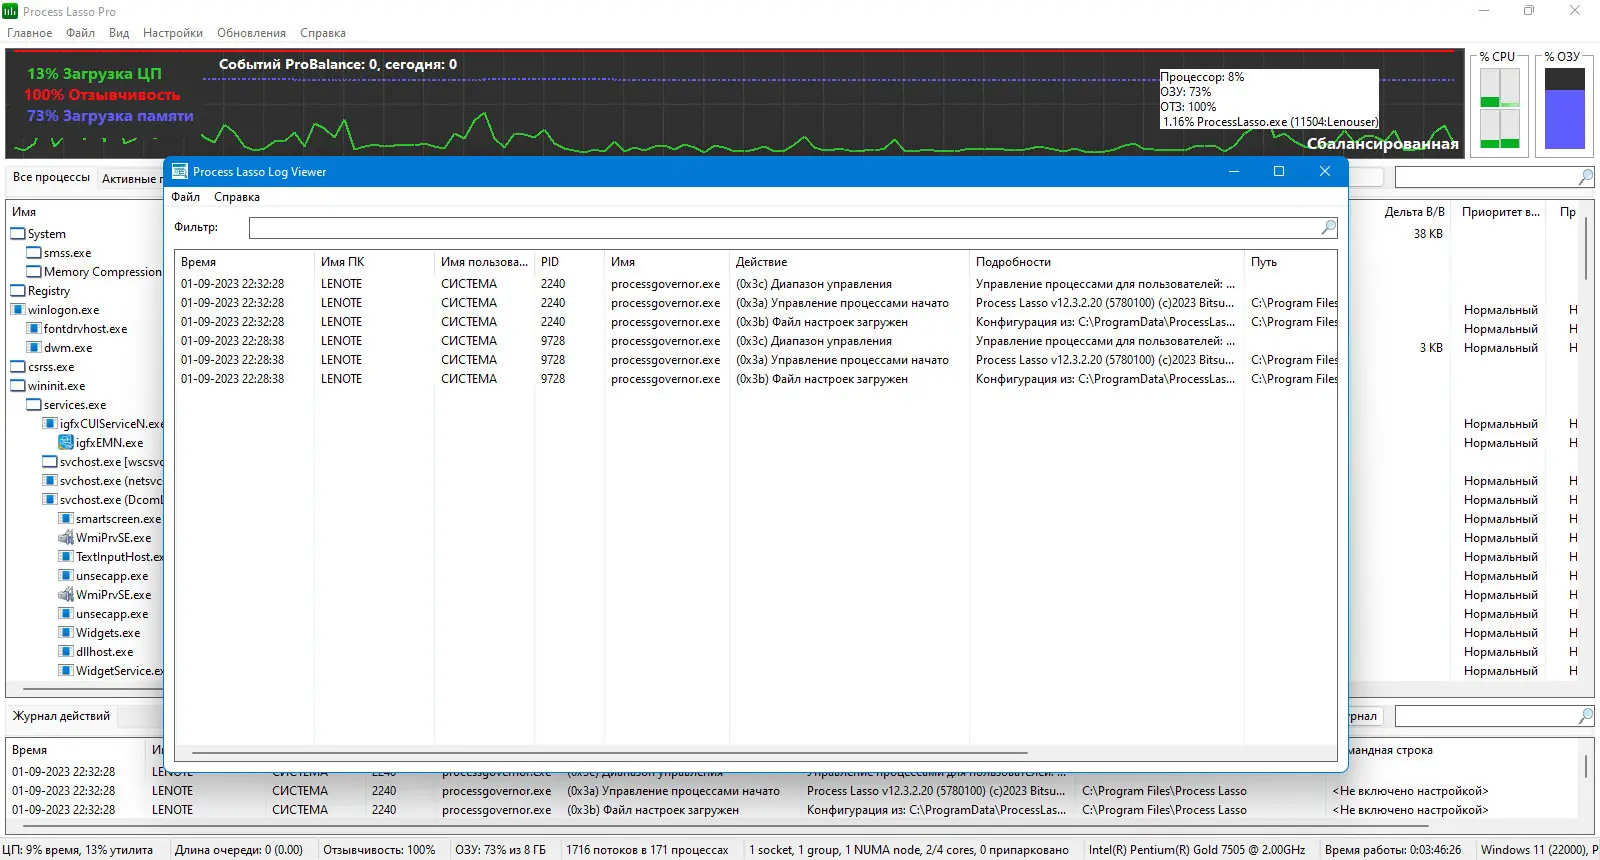Select the dllhost.exe process icon
Image resolution: width=1600 pixels, height=860 pixels.
coord(66,652)
